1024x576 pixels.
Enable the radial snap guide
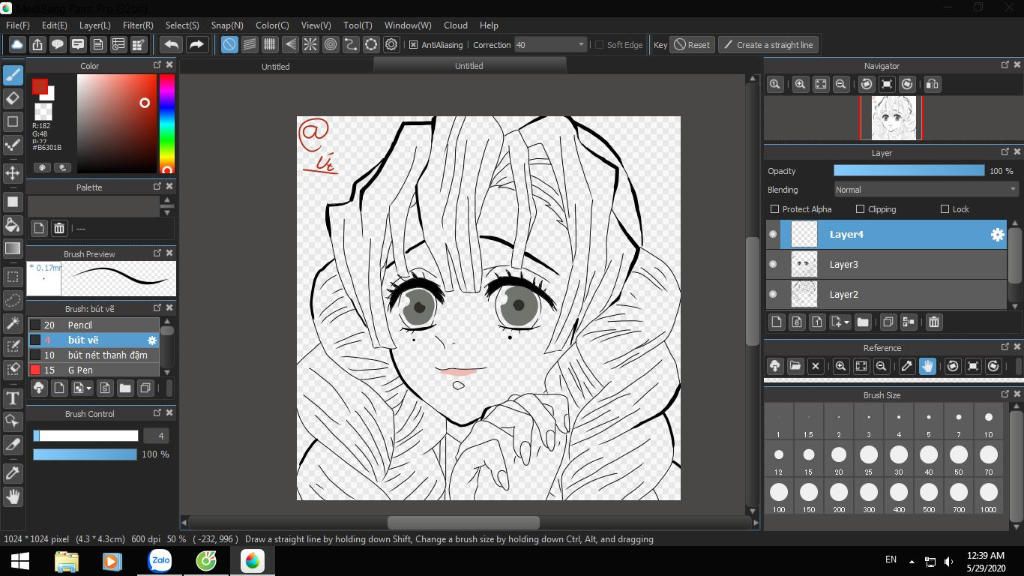pyautogui.click(x=310, y=44)
